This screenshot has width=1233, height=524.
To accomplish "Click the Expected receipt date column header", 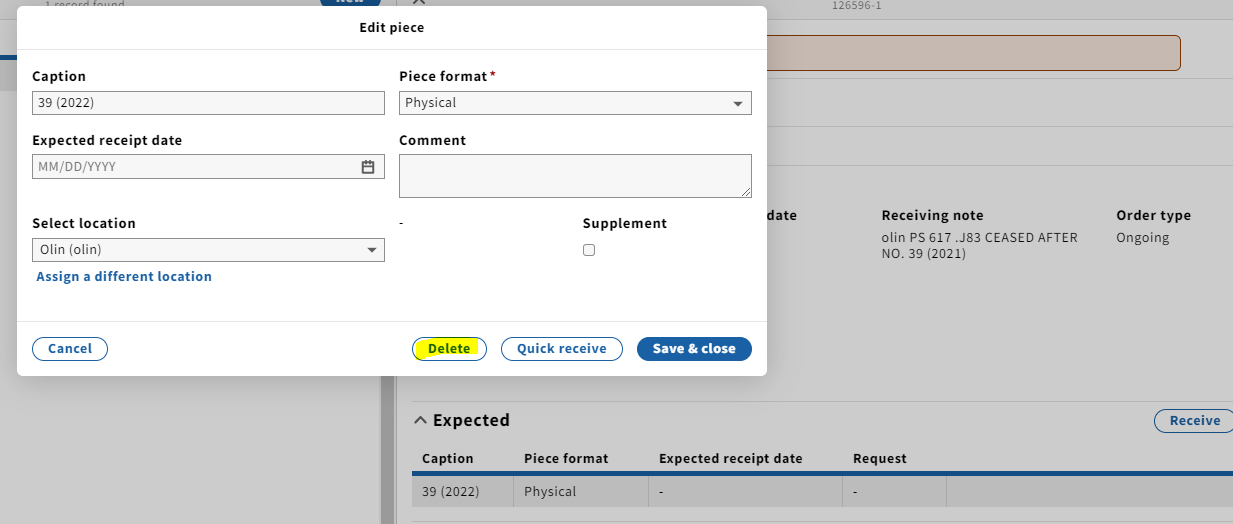I will [731, 459].
